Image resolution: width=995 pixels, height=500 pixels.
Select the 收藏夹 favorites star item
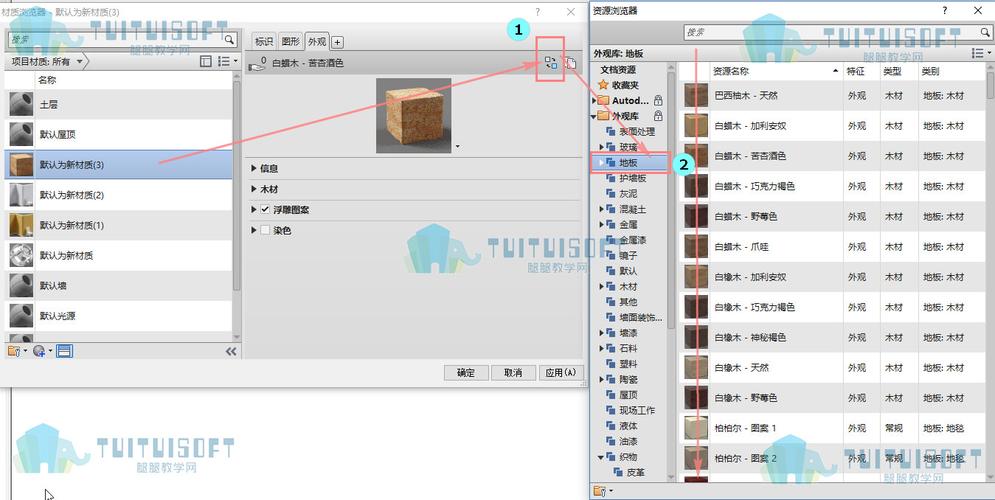619,85
